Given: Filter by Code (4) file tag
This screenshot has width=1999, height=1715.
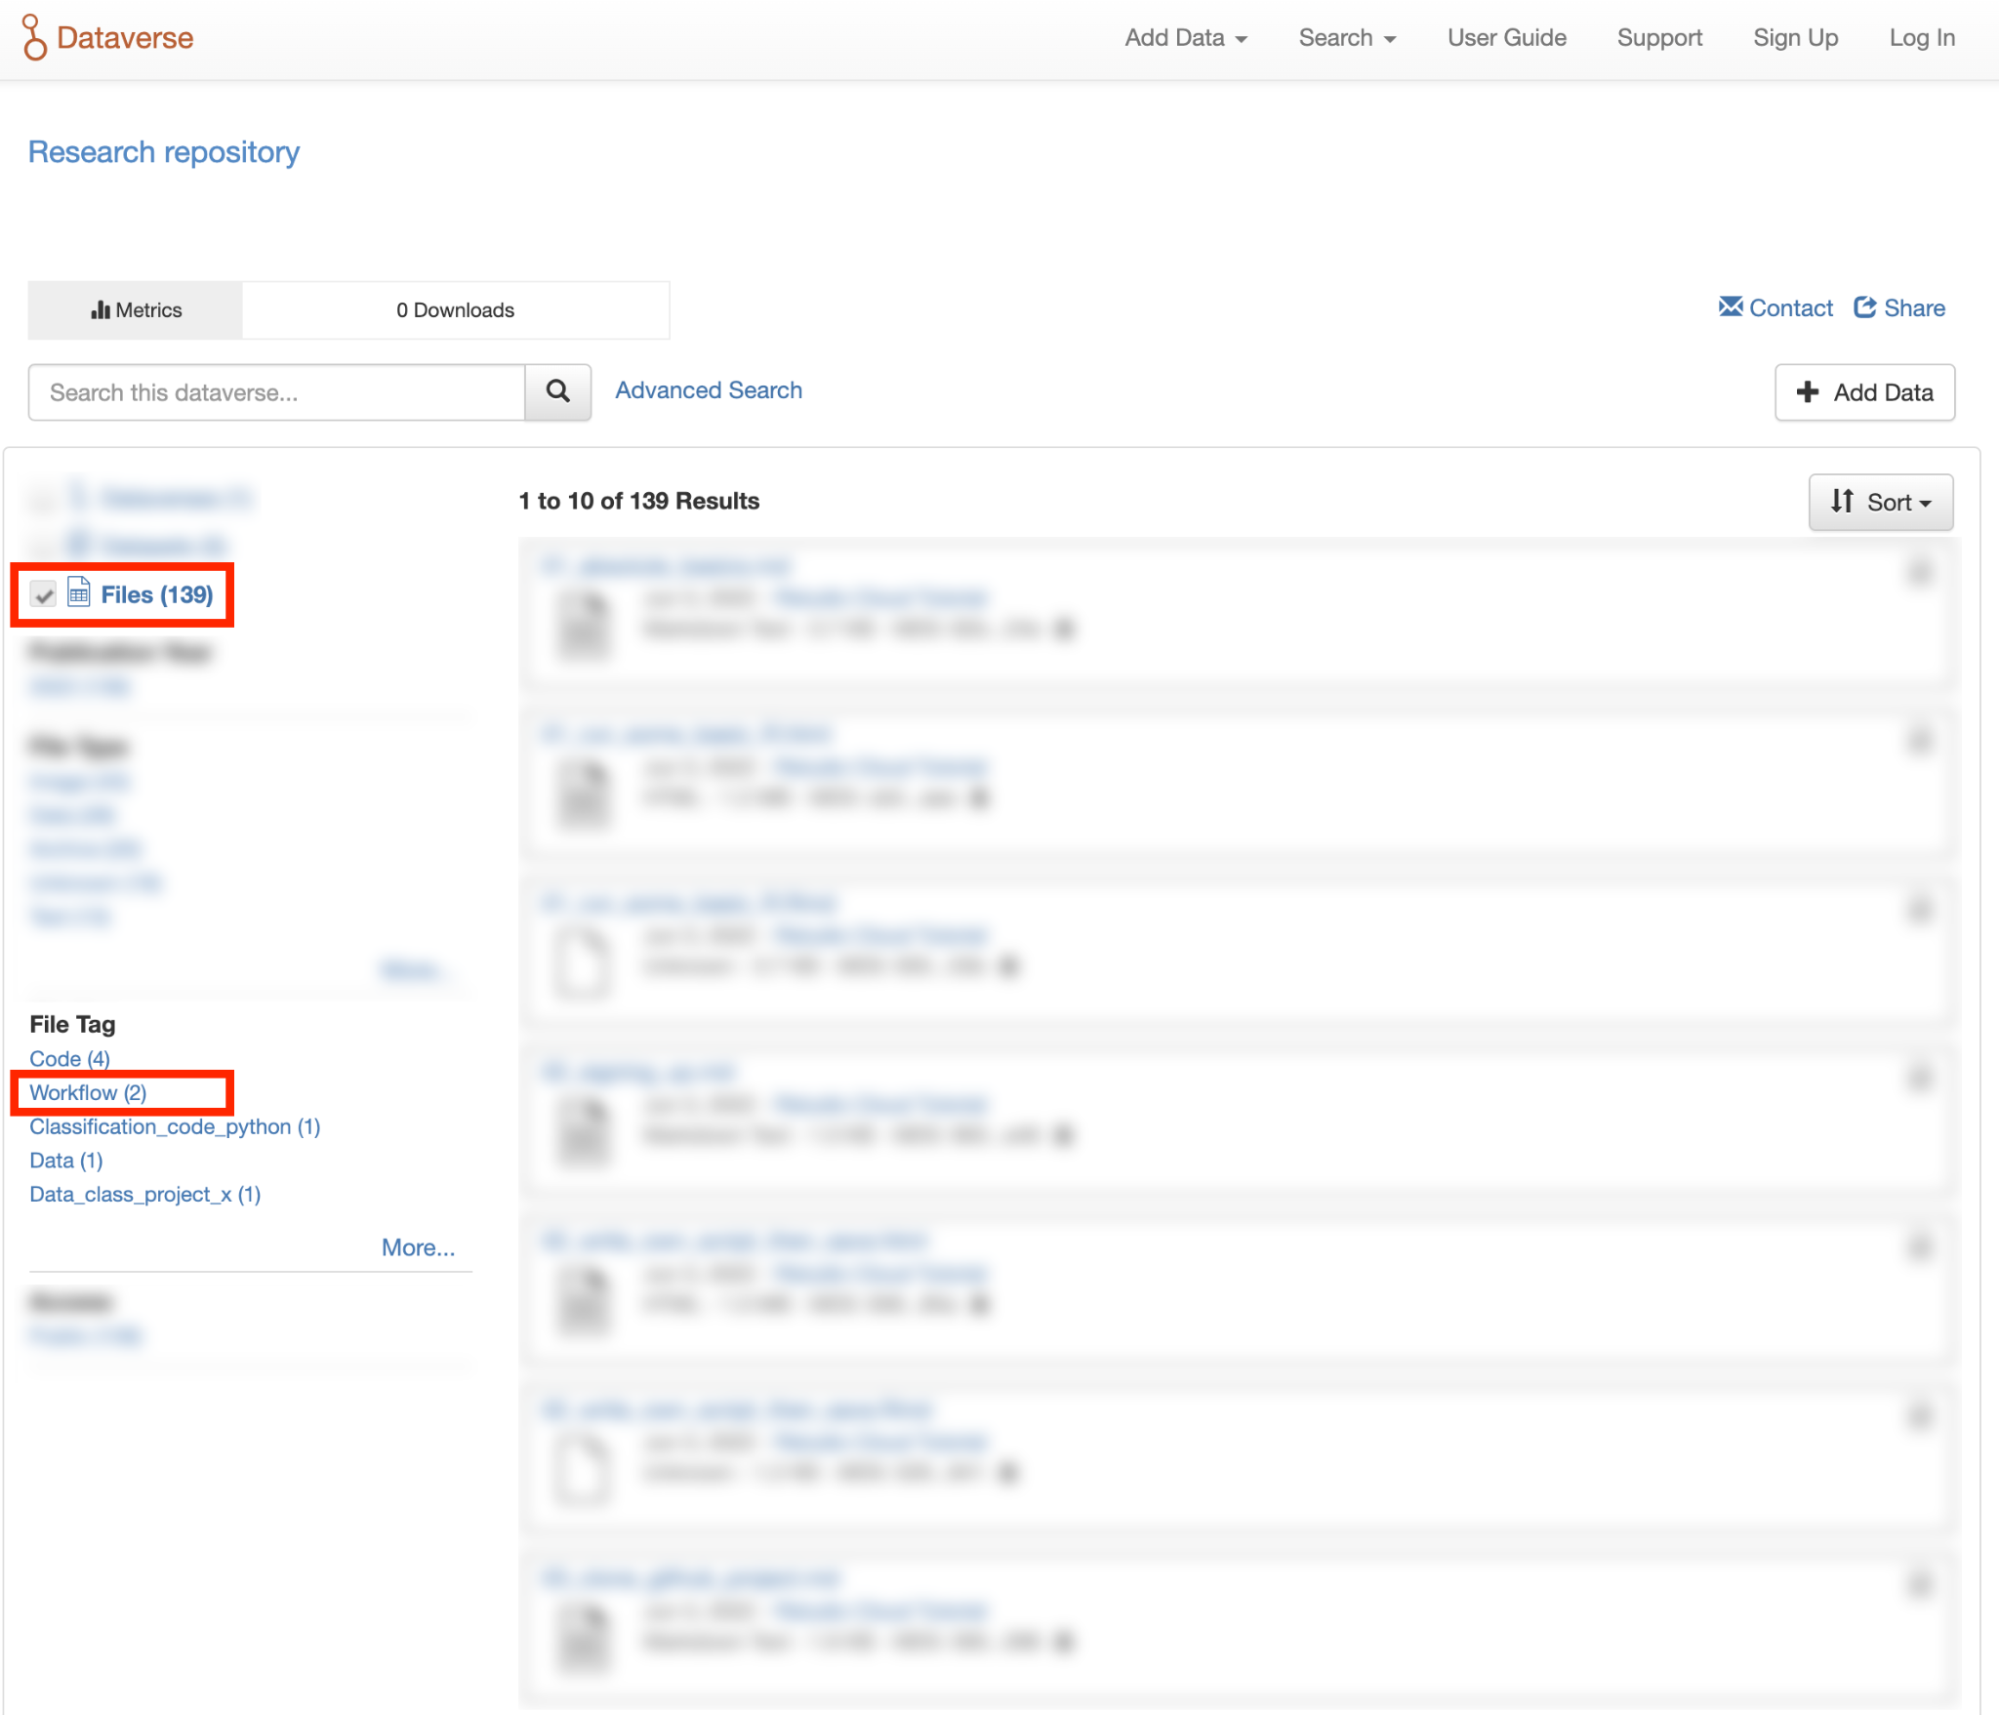Looking at the screenshot, I should (69, 1058).
